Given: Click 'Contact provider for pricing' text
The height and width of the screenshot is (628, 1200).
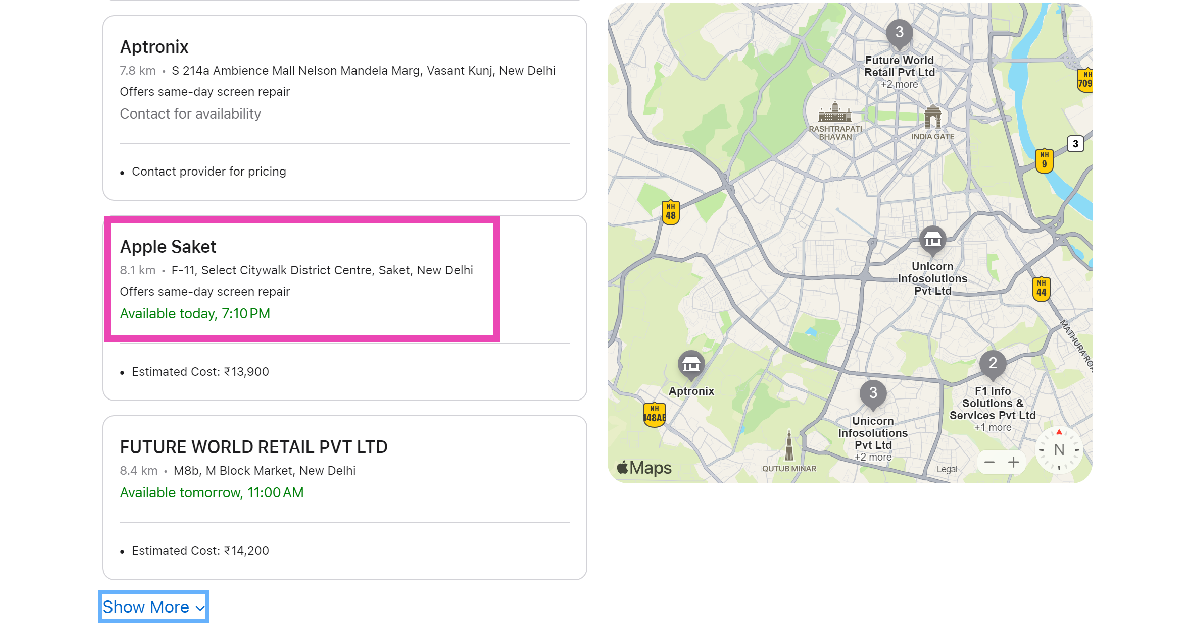Looking at the screenshot, I should [209, 172].
